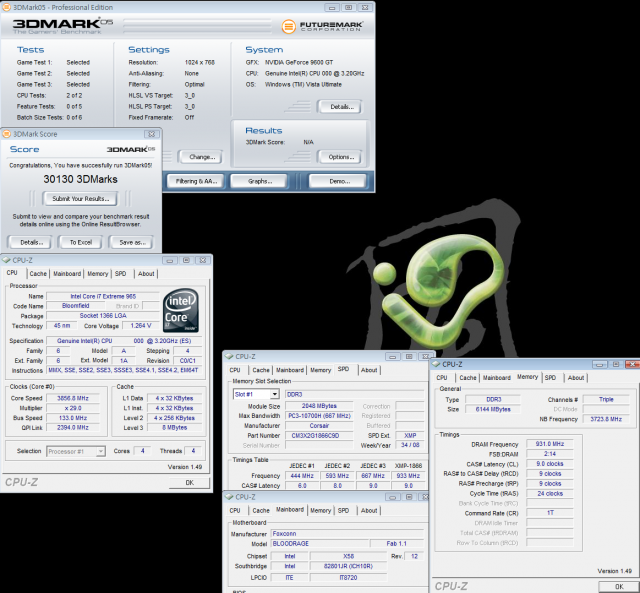Click the Intel Core logo in CPU-Z
The image size is (640, 593).
click(181, 310)
